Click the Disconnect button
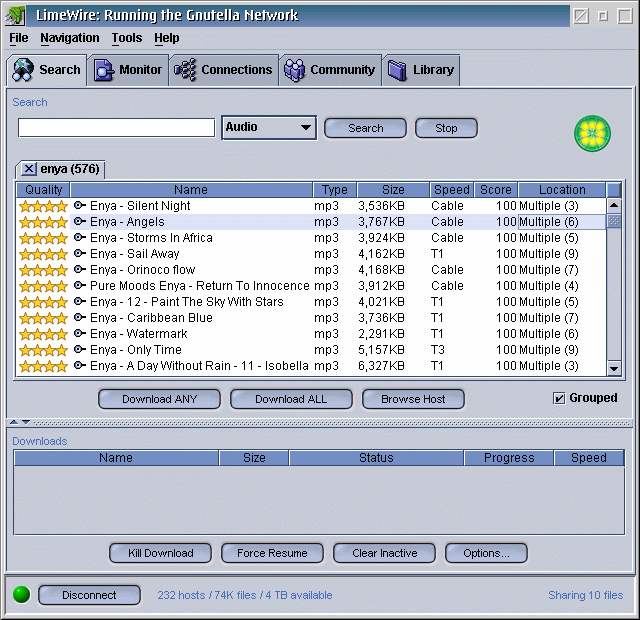Viewport: 640px width, 620px height. pyautogui.click(x=89, y=595)
